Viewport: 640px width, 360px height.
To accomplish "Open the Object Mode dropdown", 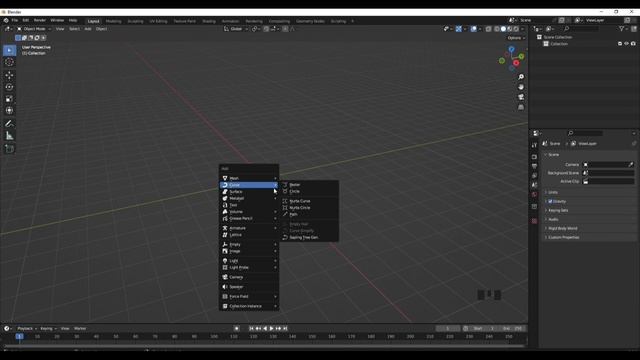I will 34,29.
